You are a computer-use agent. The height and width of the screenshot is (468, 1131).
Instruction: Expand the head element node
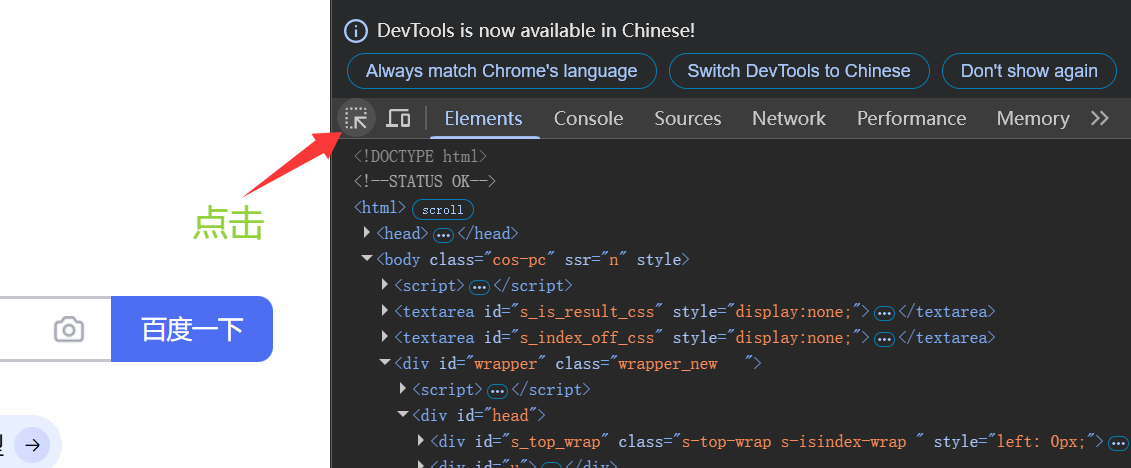coord(367,232)
